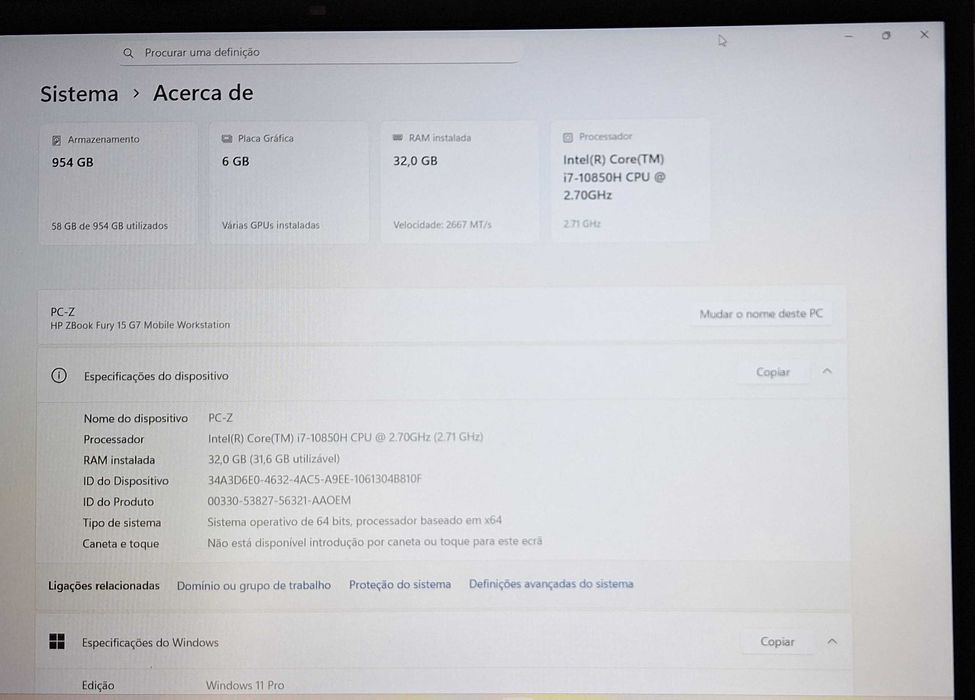Open 'Definições avançadas do sistema' link

[551, 584]
